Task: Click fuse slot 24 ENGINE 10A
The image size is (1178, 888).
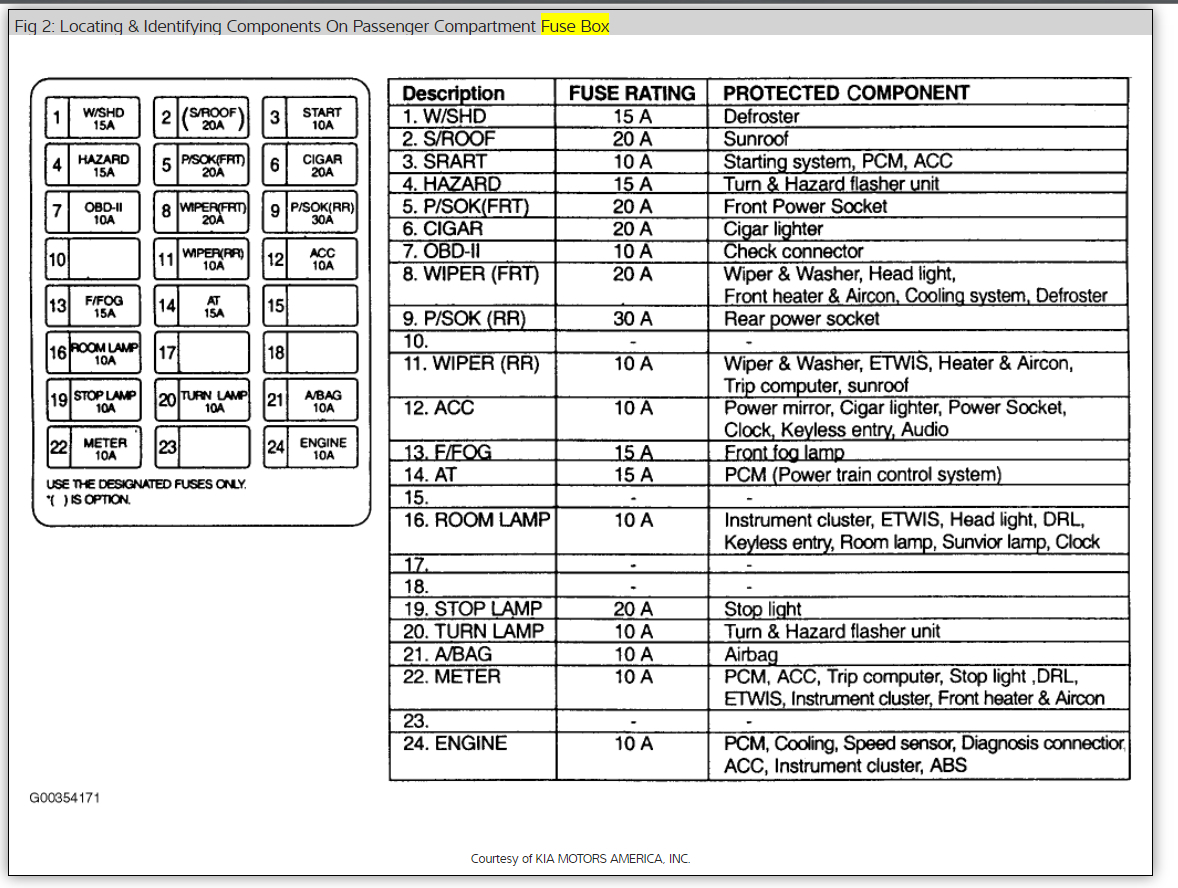Action: coord(311,447)
